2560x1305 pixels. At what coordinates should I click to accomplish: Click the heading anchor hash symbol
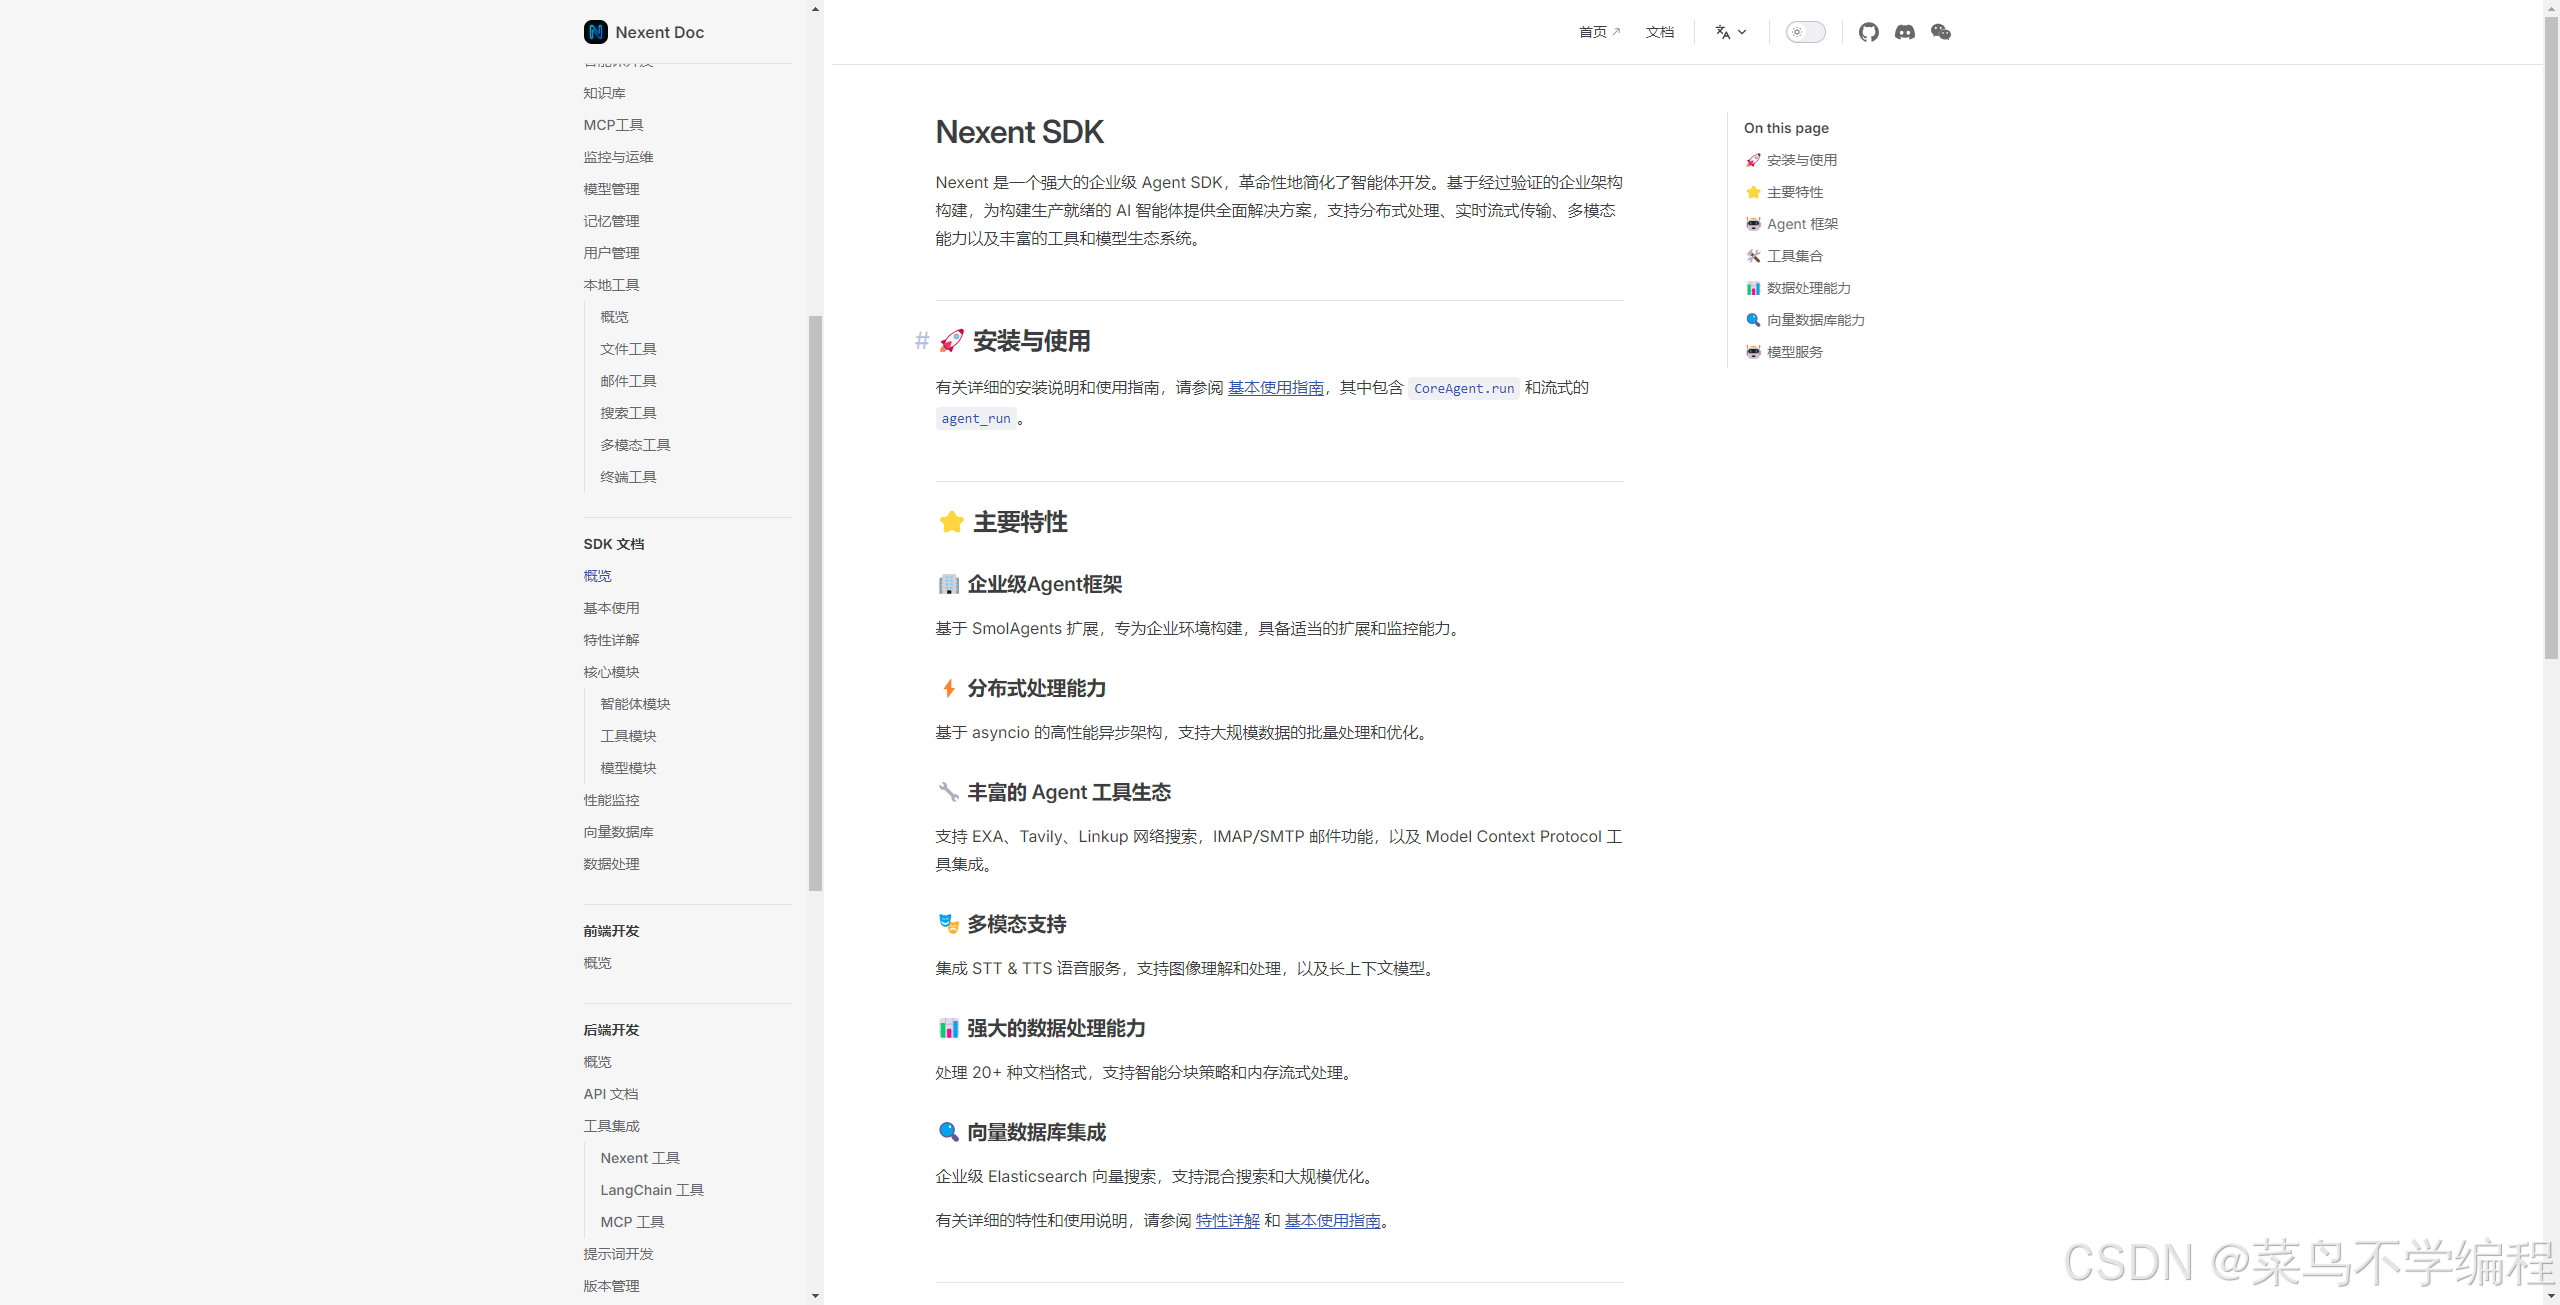(921, 341)
